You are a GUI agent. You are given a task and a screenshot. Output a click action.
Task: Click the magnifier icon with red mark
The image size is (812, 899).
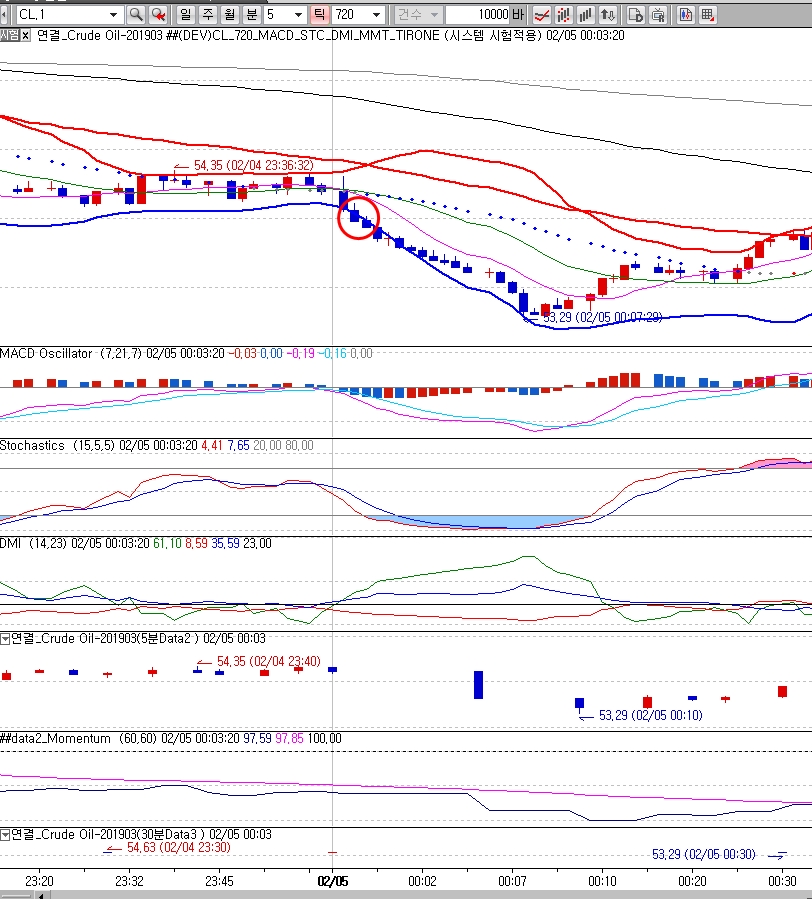(157, 15)
